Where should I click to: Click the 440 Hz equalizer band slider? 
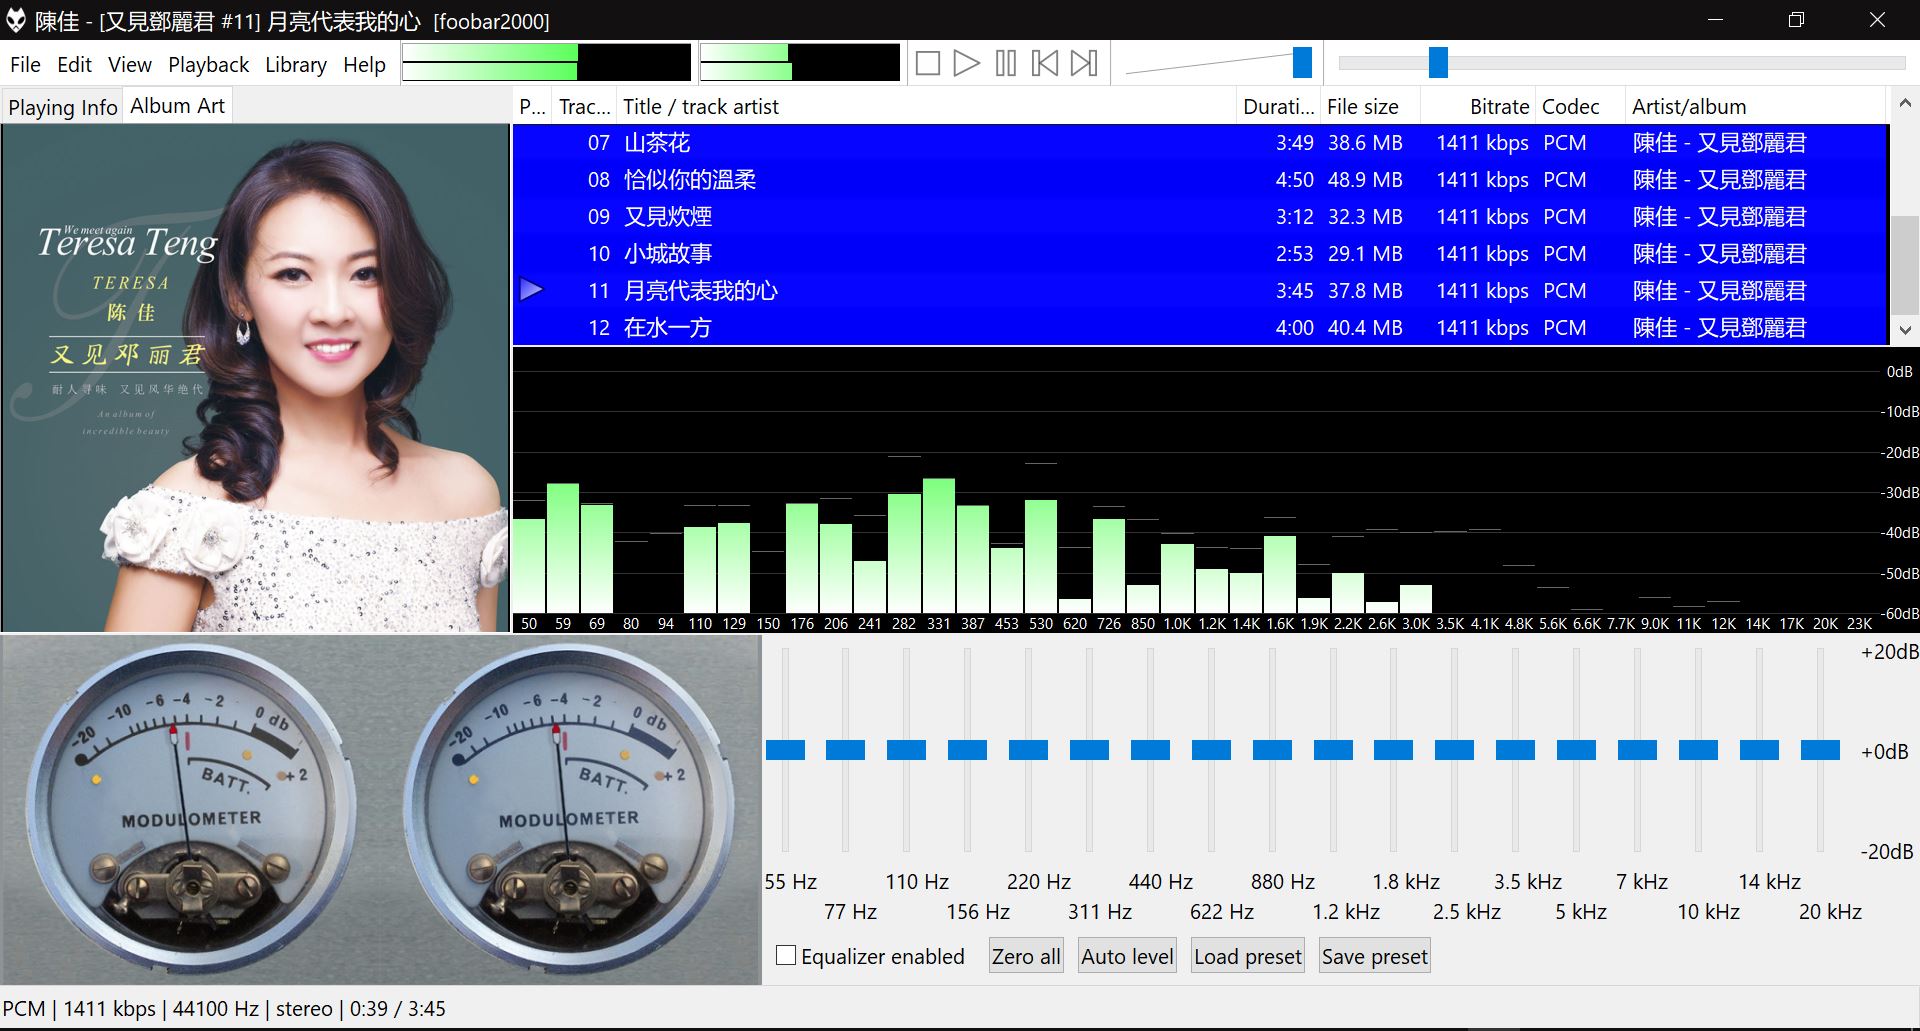point(1150,750)
